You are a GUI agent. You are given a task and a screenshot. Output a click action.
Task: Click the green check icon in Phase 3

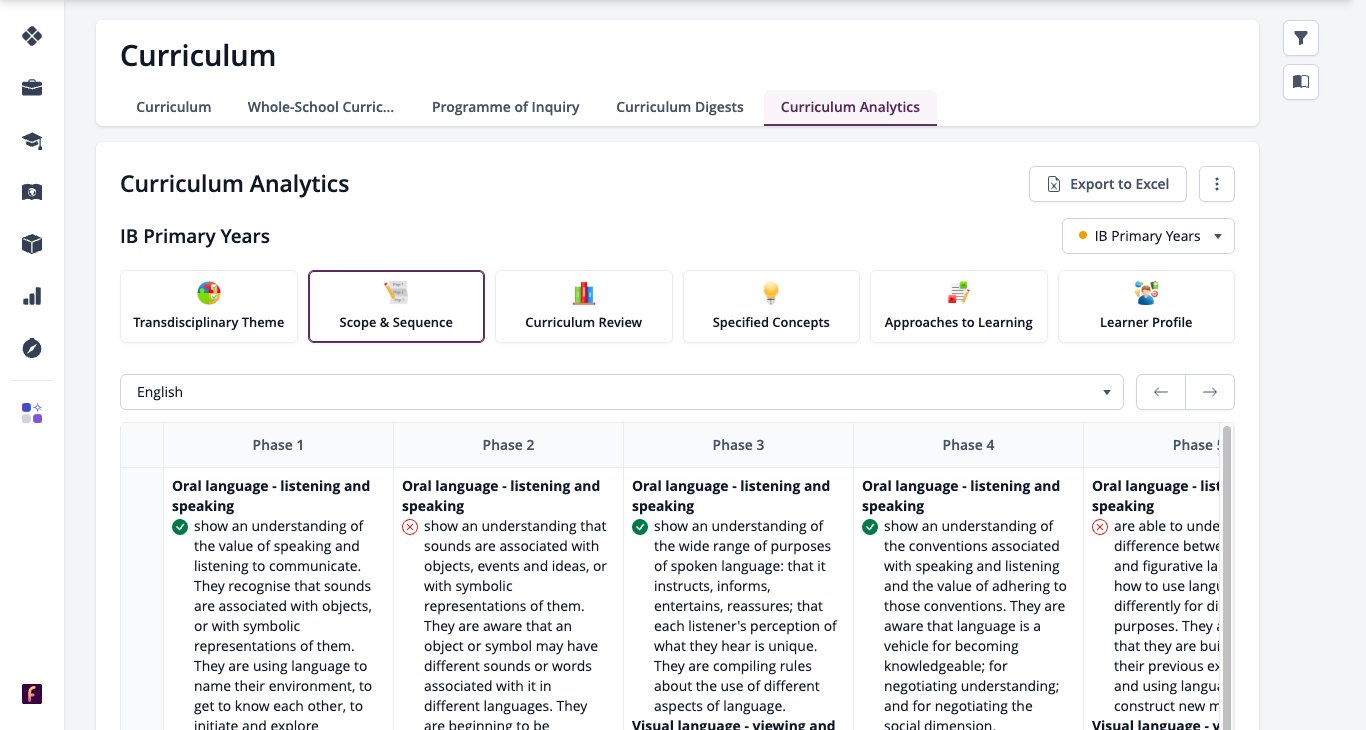pyautogui.click(x=640, y=527)
